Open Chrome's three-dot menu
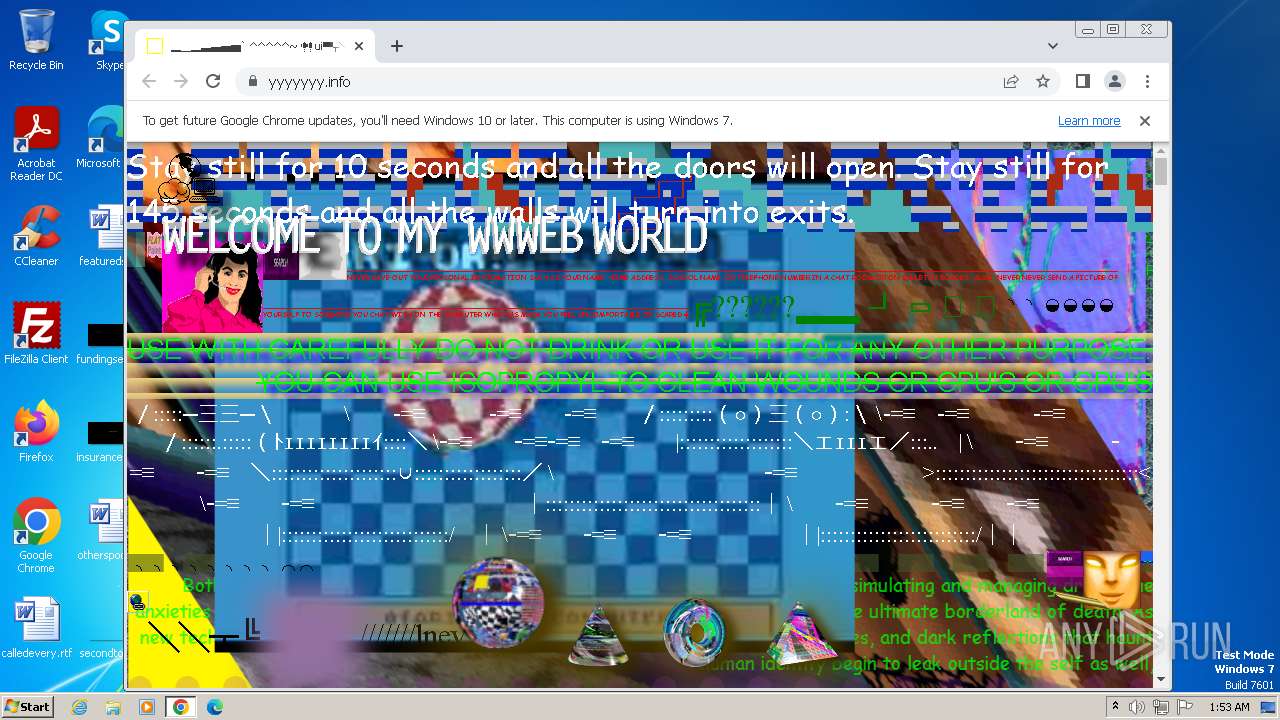This screenshot has width=1280, height=720. pyautogui.click(x=1147, y=81)
